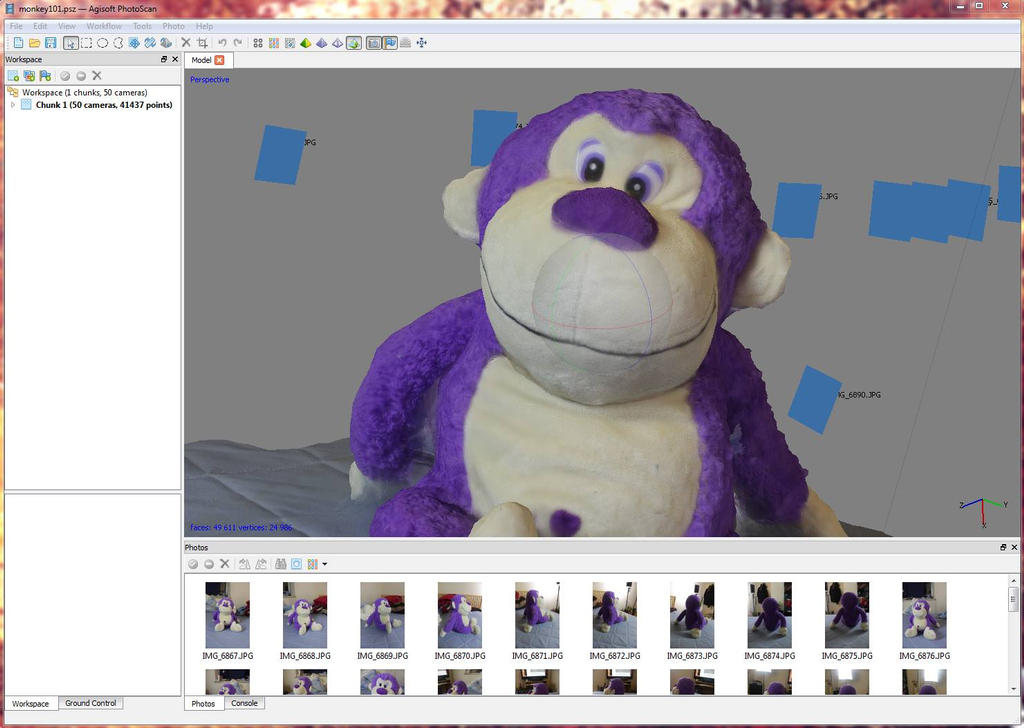Float the Photos panel via its undock button
1024x728 pixels.
point(1003,547)
